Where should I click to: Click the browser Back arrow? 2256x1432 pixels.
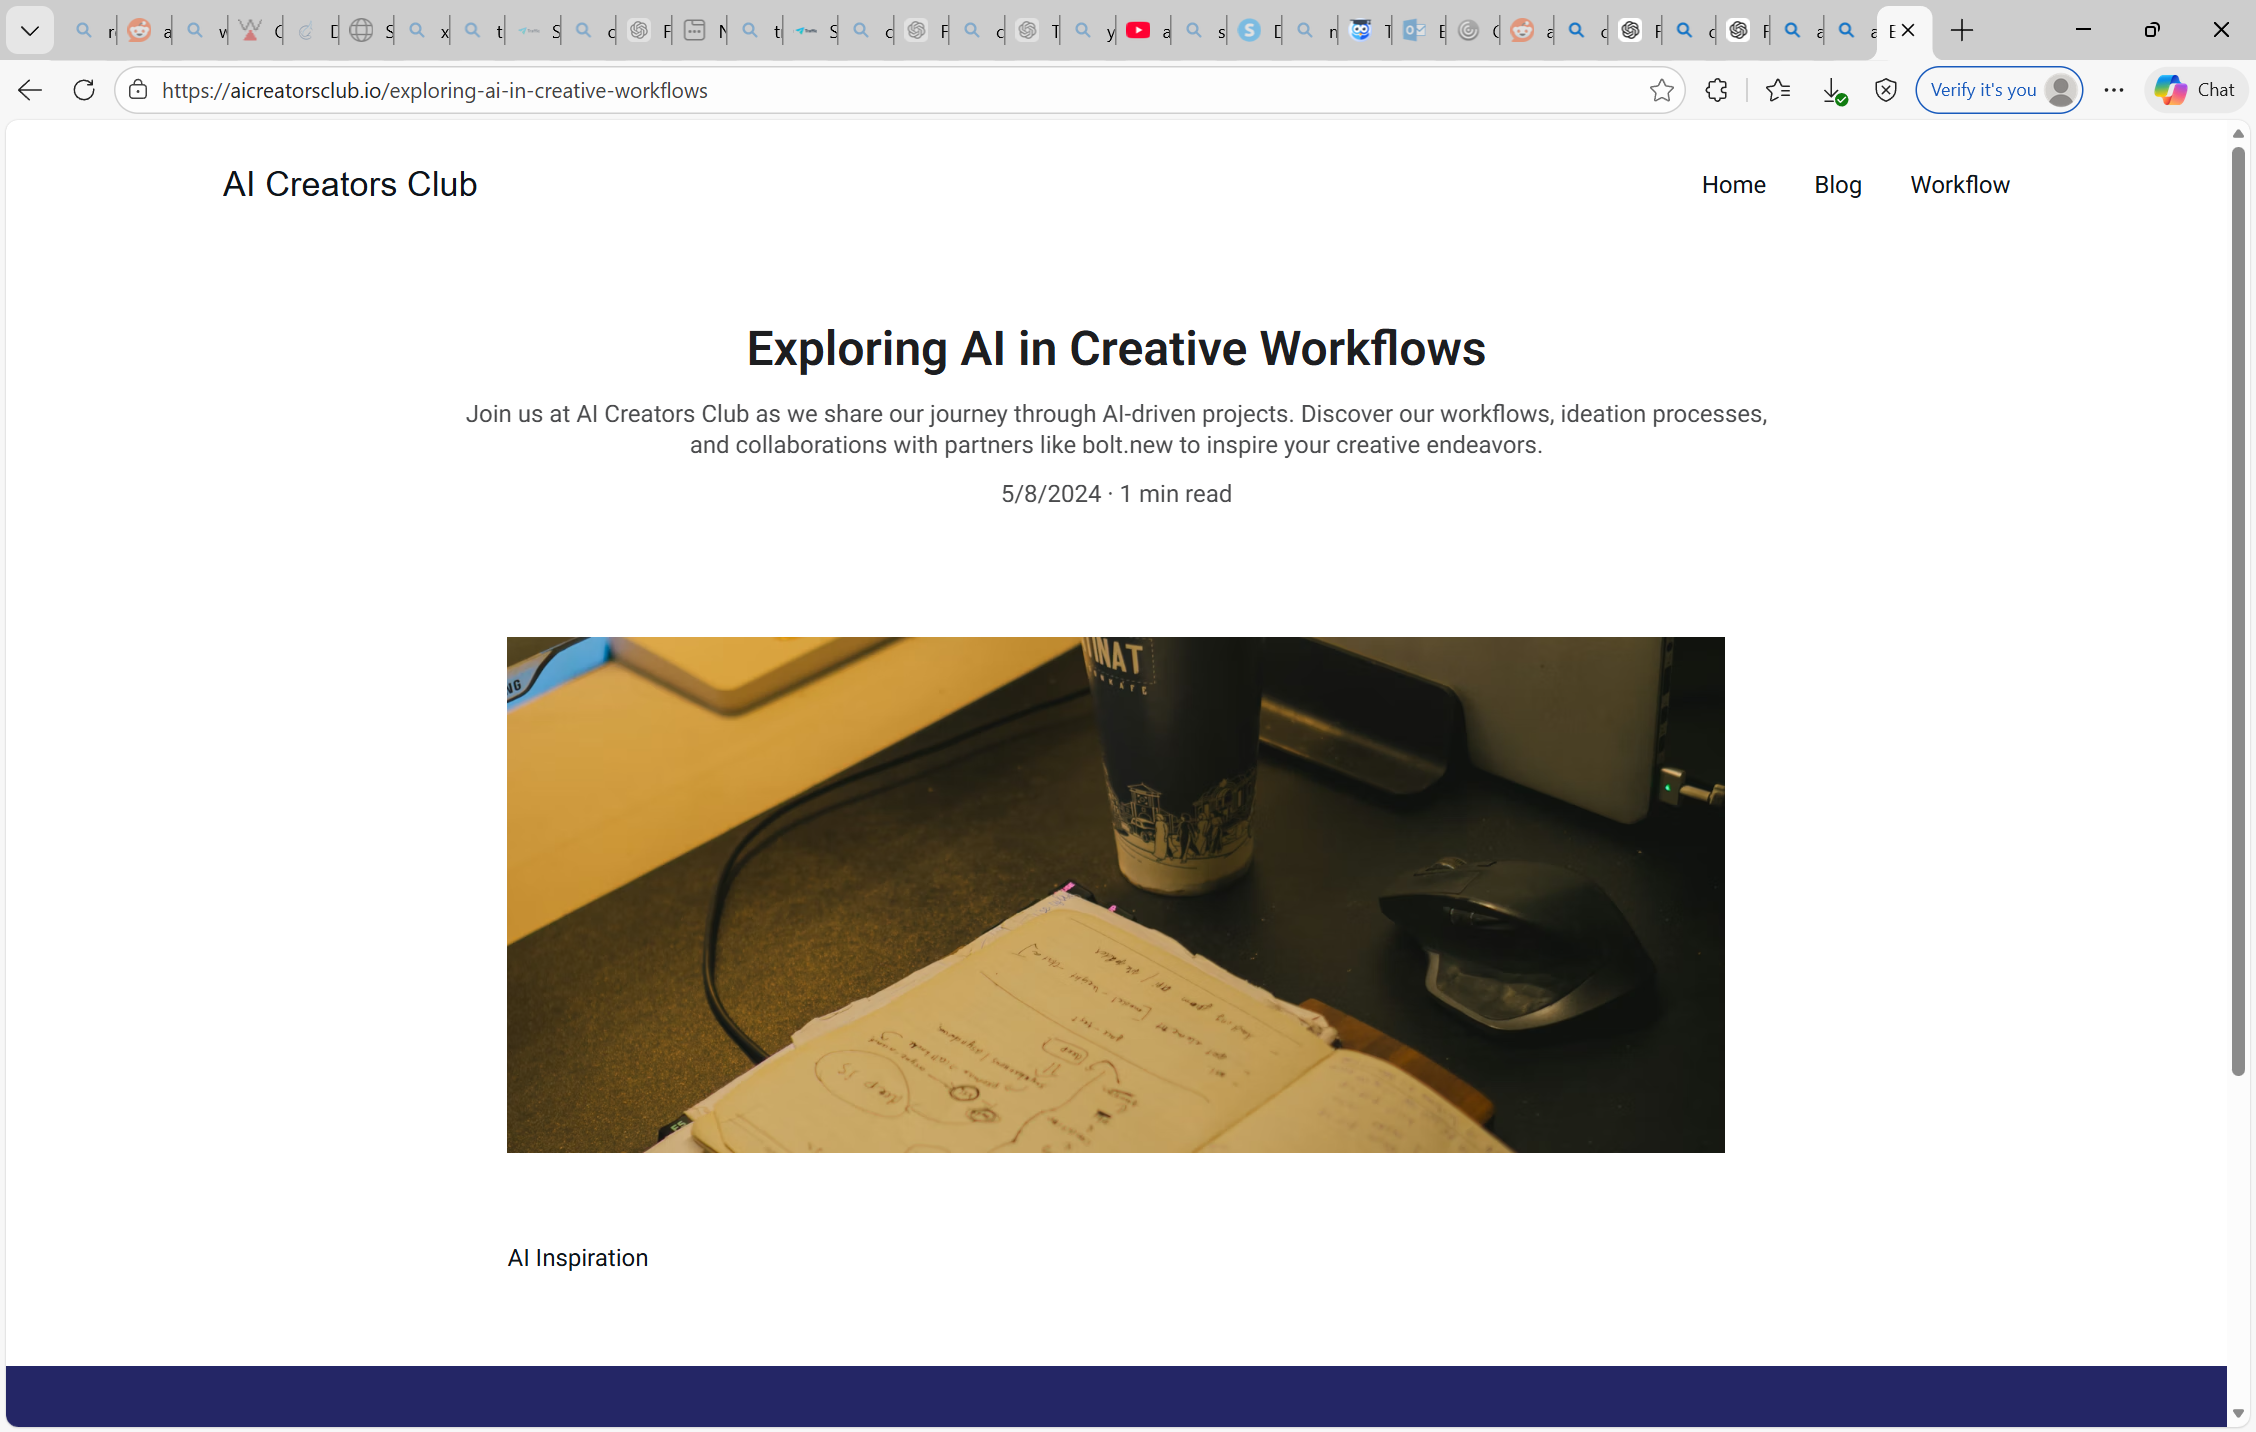point(30,90)
